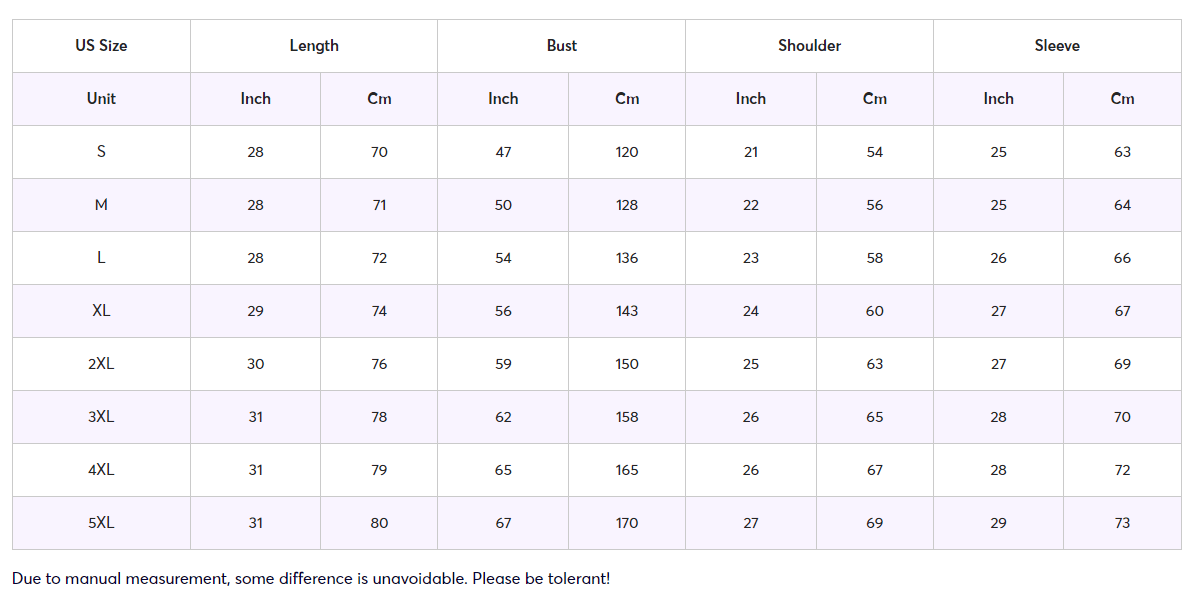Click the Unit label cell
Viewport: 1195px width, 594px height.
pos(101,99)
